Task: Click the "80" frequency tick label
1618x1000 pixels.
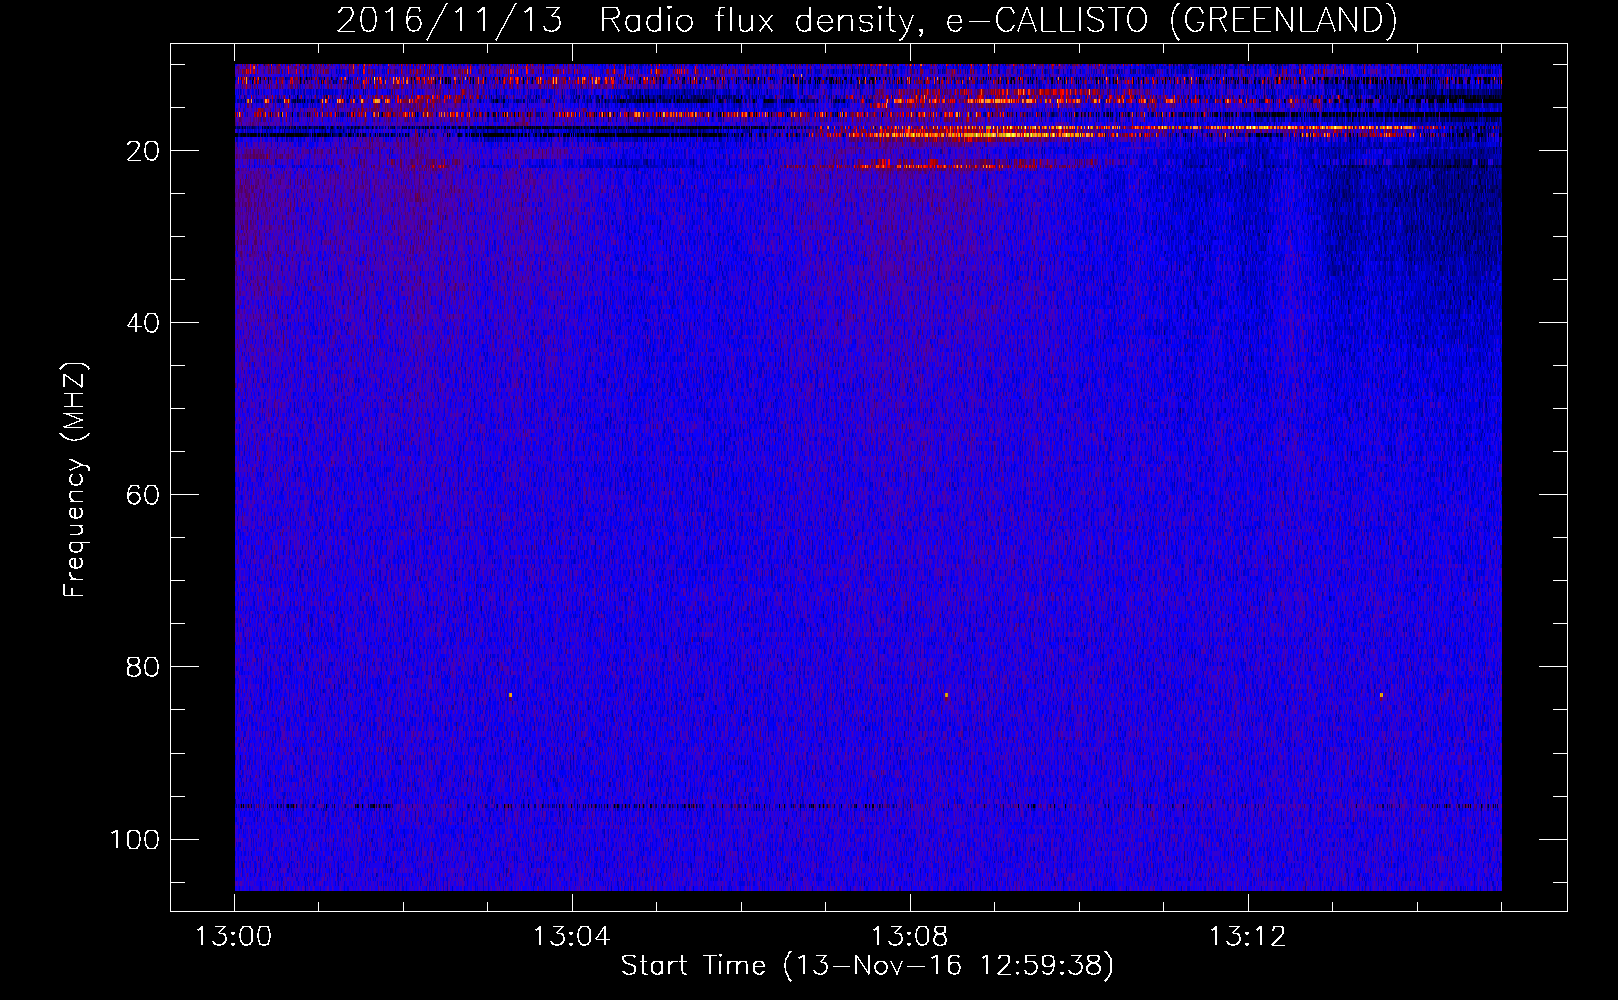Action: click(x=144, y=667)
